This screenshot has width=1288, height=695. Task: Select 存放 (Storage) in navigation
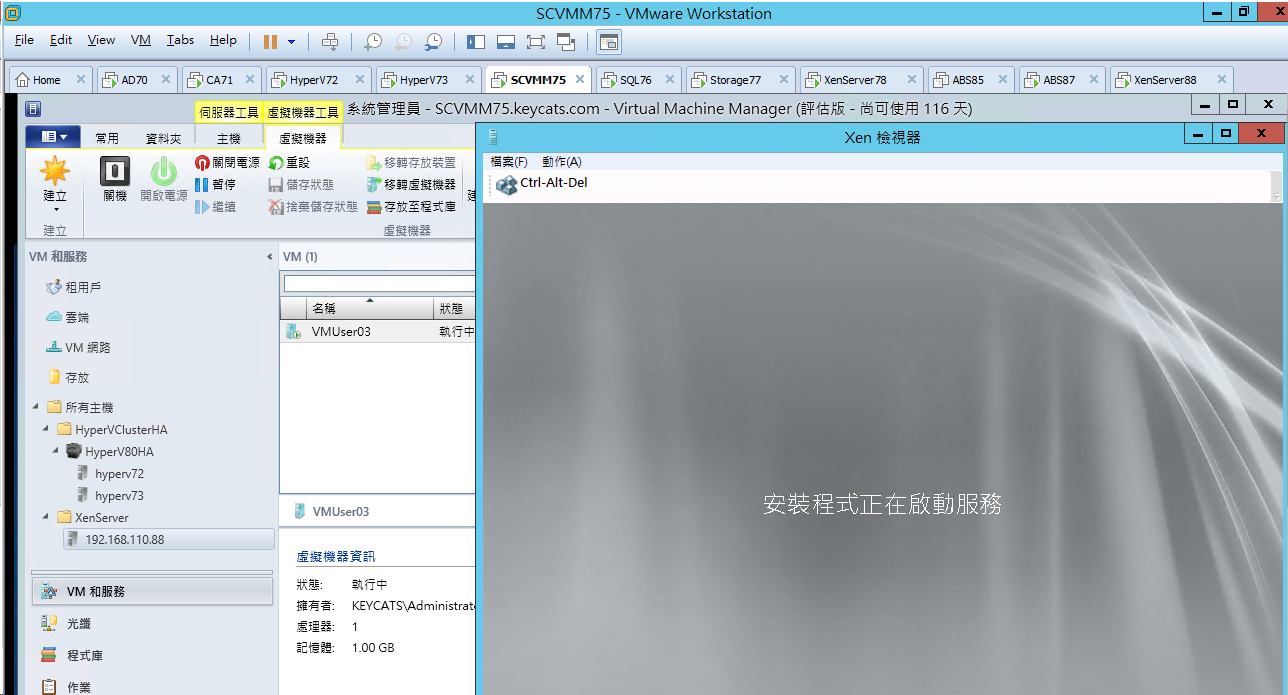click(x=68, y=378)
